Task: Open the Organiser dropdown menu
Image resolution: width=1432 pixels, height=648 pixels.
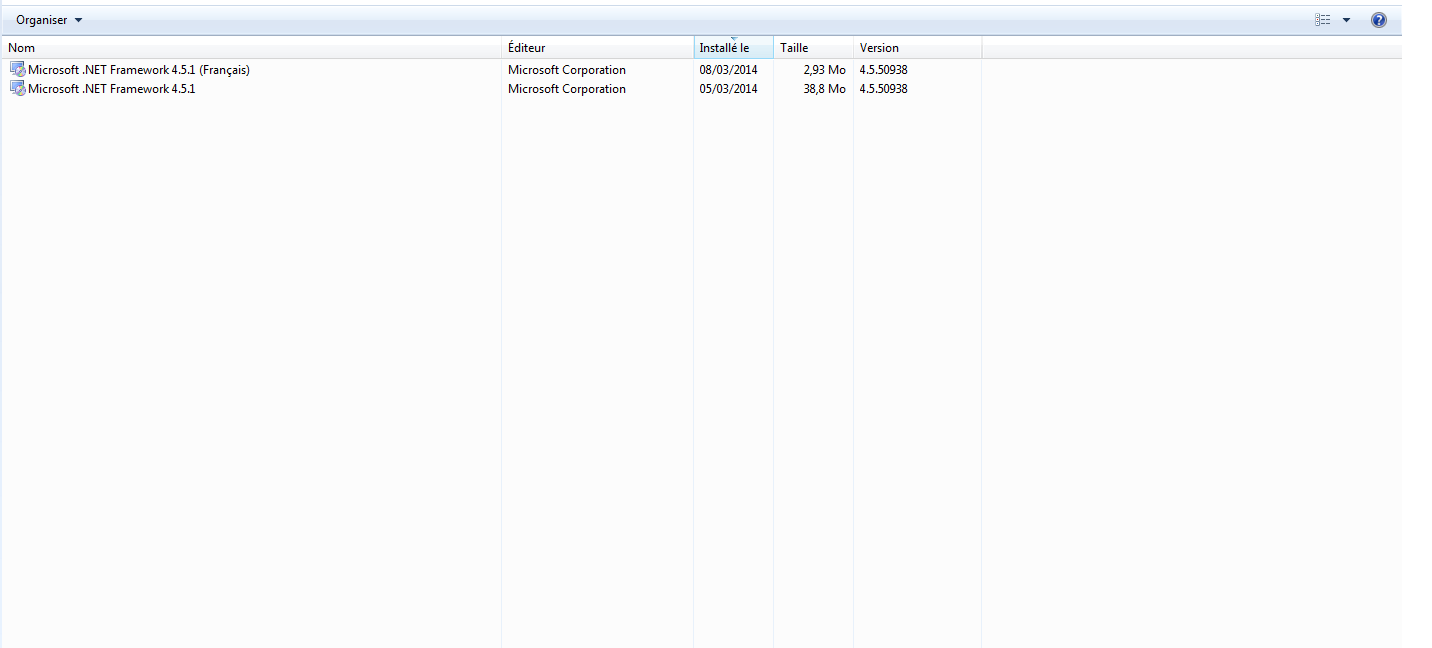Action: click(49, 20)
